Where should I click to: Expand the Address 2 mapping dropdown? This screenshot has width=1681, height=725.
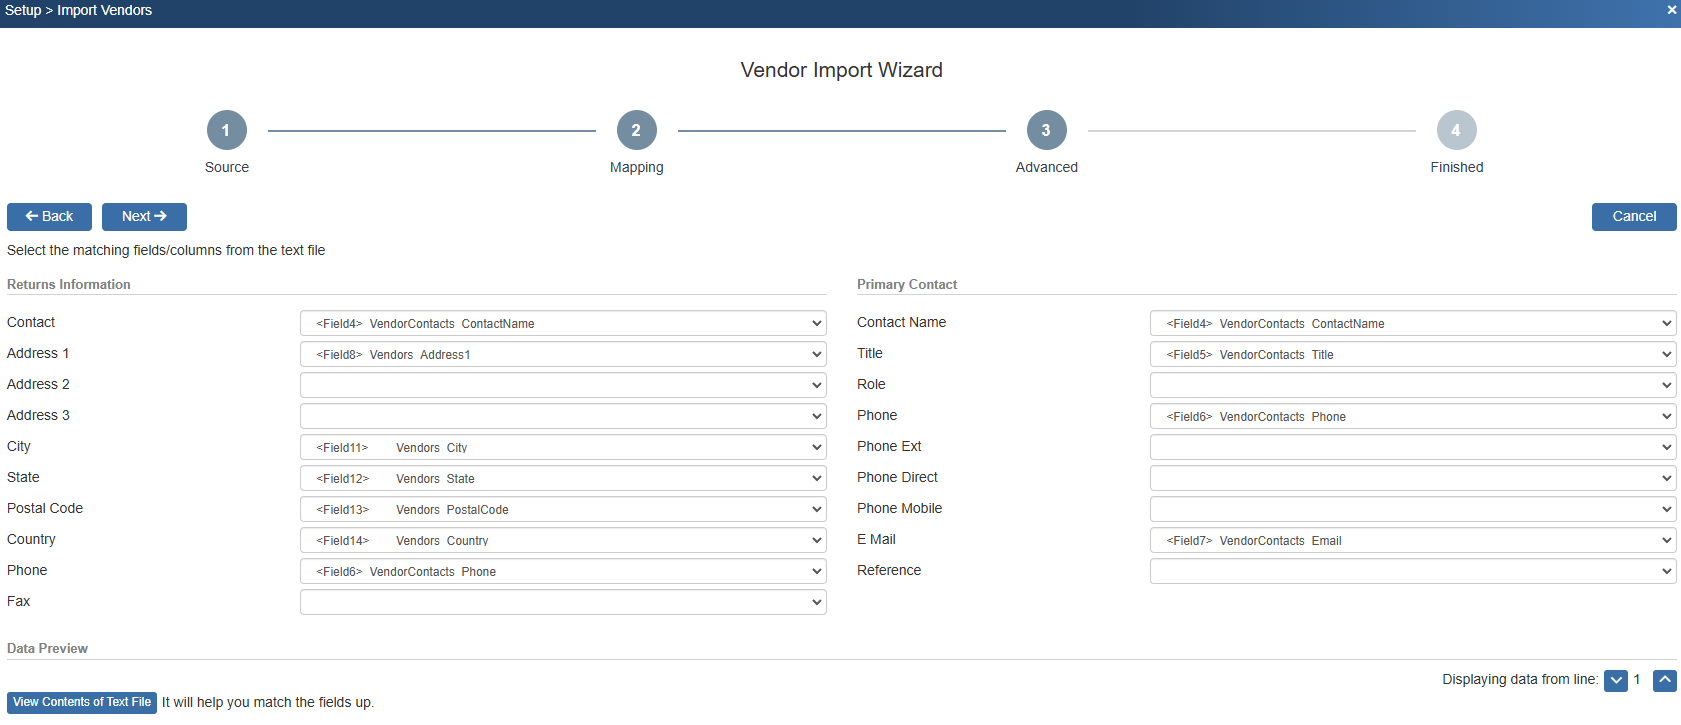(563, 385)
